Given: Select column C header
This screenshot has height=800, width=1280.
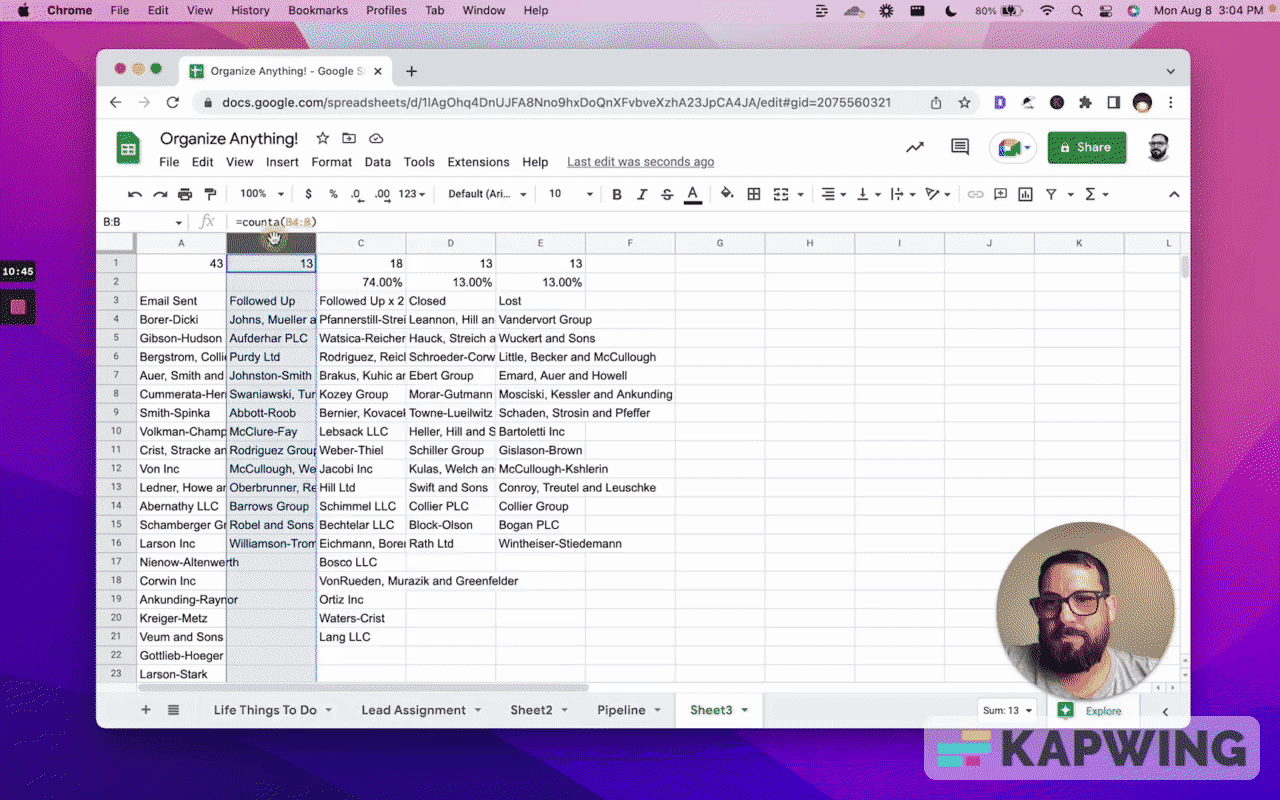Looking at the screenshot, I should pyautogui.click(x=361, y=243).
